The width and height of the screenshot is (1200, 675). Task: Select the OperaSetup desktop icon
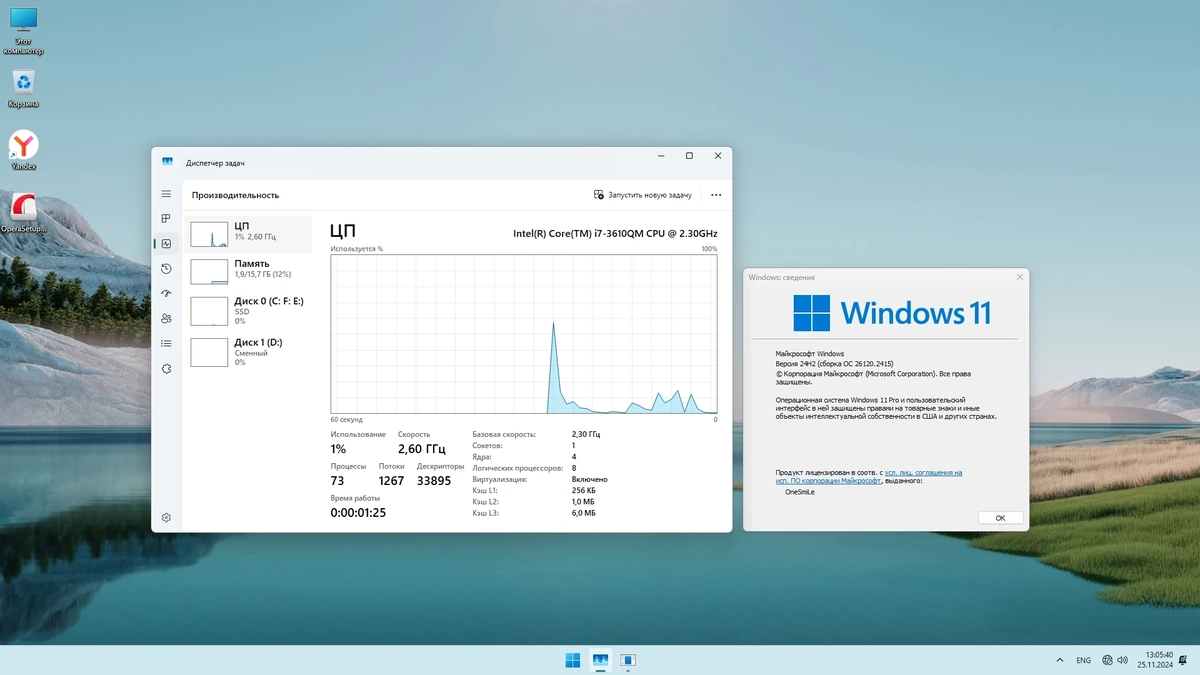coord(23,213)
